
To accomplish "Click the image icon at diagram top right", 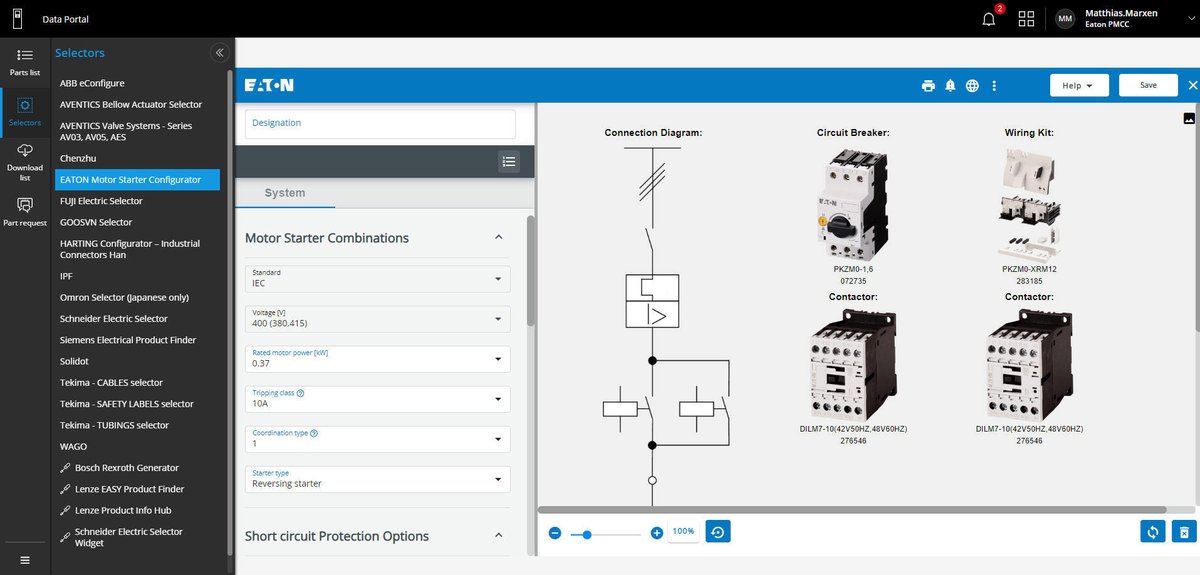I will (x=1189, y=117).
